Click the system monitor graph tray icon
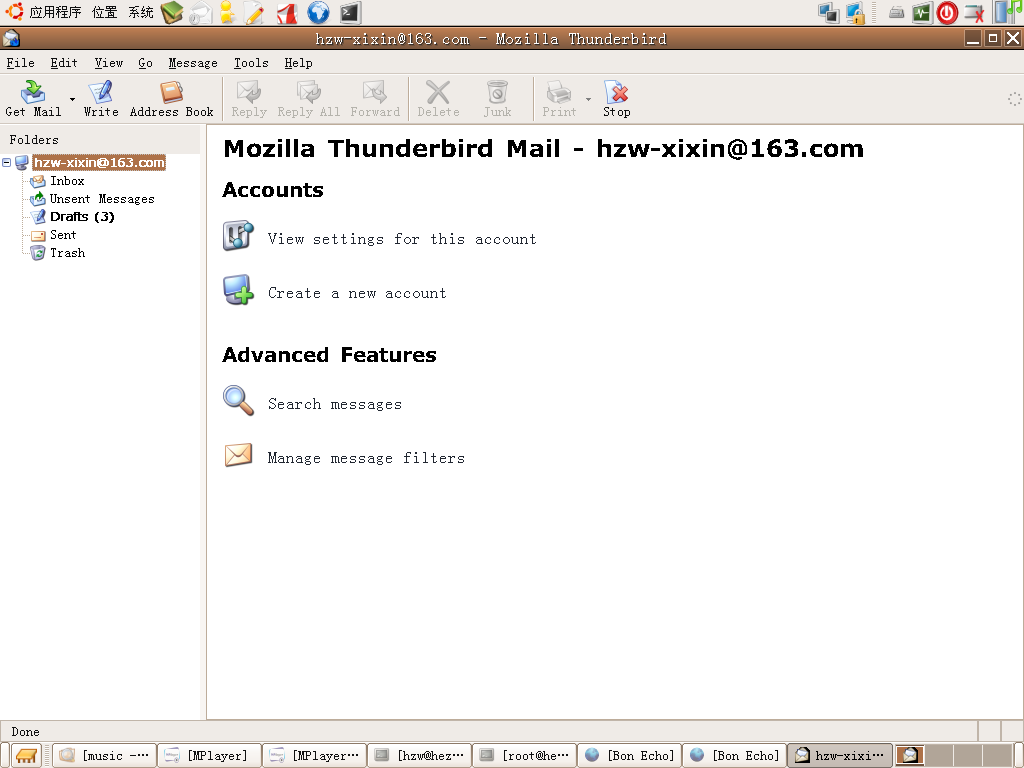Image resolution: width=1024 pixels, height=768 pixels. pyautogui.click(x=921, y=13)
